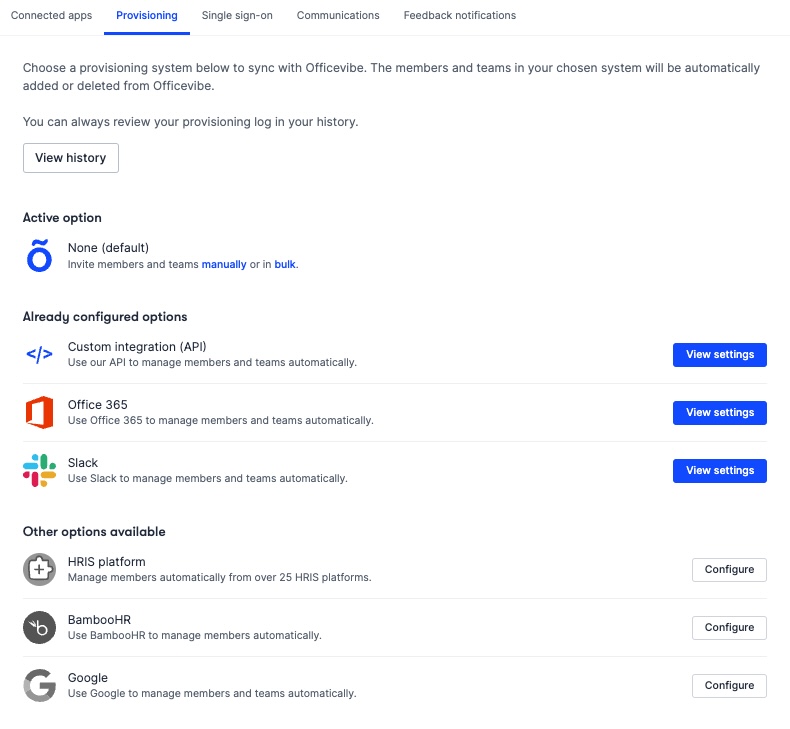Click 'Manage members automatically from over 25 HRIS platforms.'
Viewport: 790px width, 729px height.
point(219,577)
